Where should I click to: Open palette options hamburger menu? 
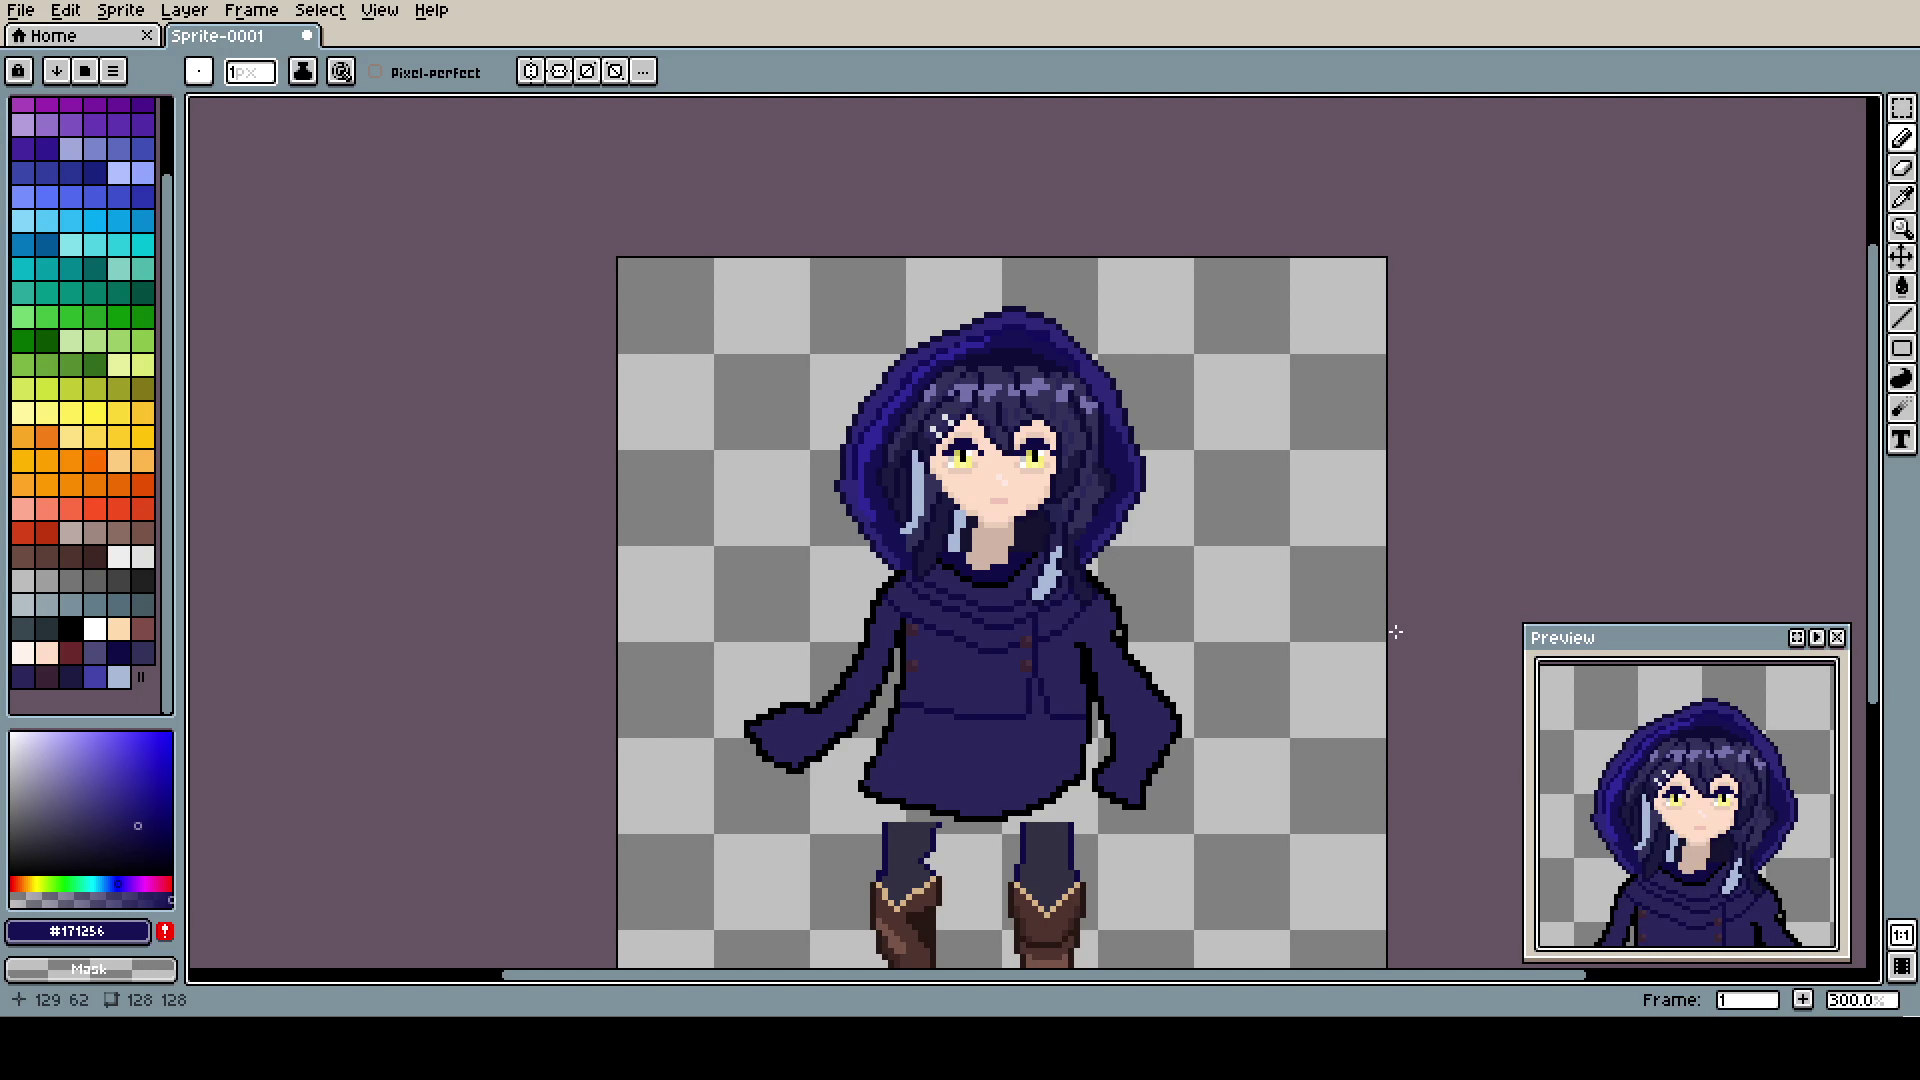click(x=113, y=71)
